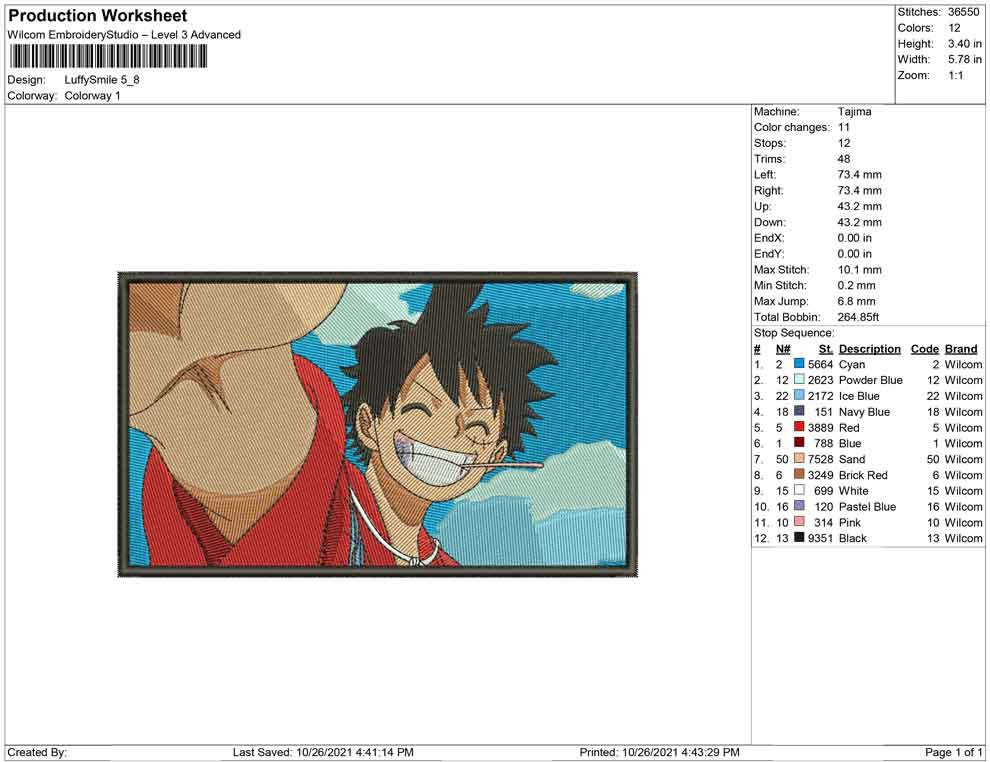Click the Ice Blue thread swatch
Viewport: 990px width, 762px height.
click(799, 395)
